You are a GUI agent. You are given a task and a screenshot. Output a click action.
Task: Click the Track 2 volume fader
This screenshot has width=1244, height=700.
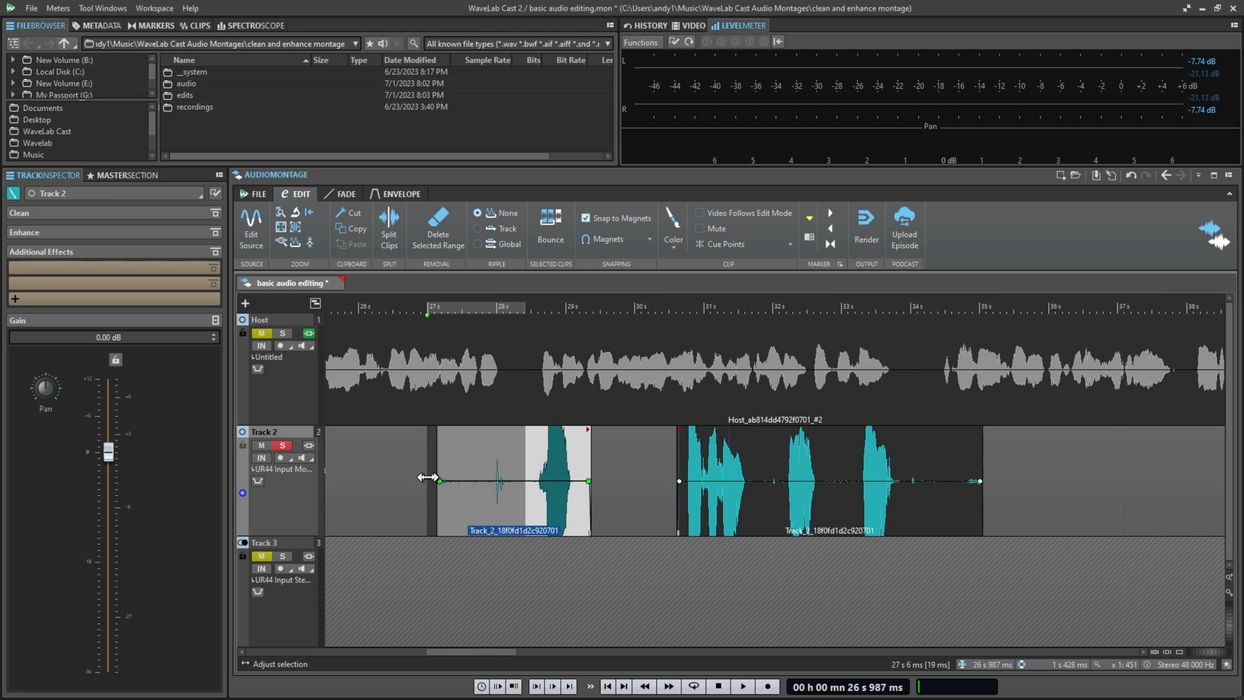(109, 452)
